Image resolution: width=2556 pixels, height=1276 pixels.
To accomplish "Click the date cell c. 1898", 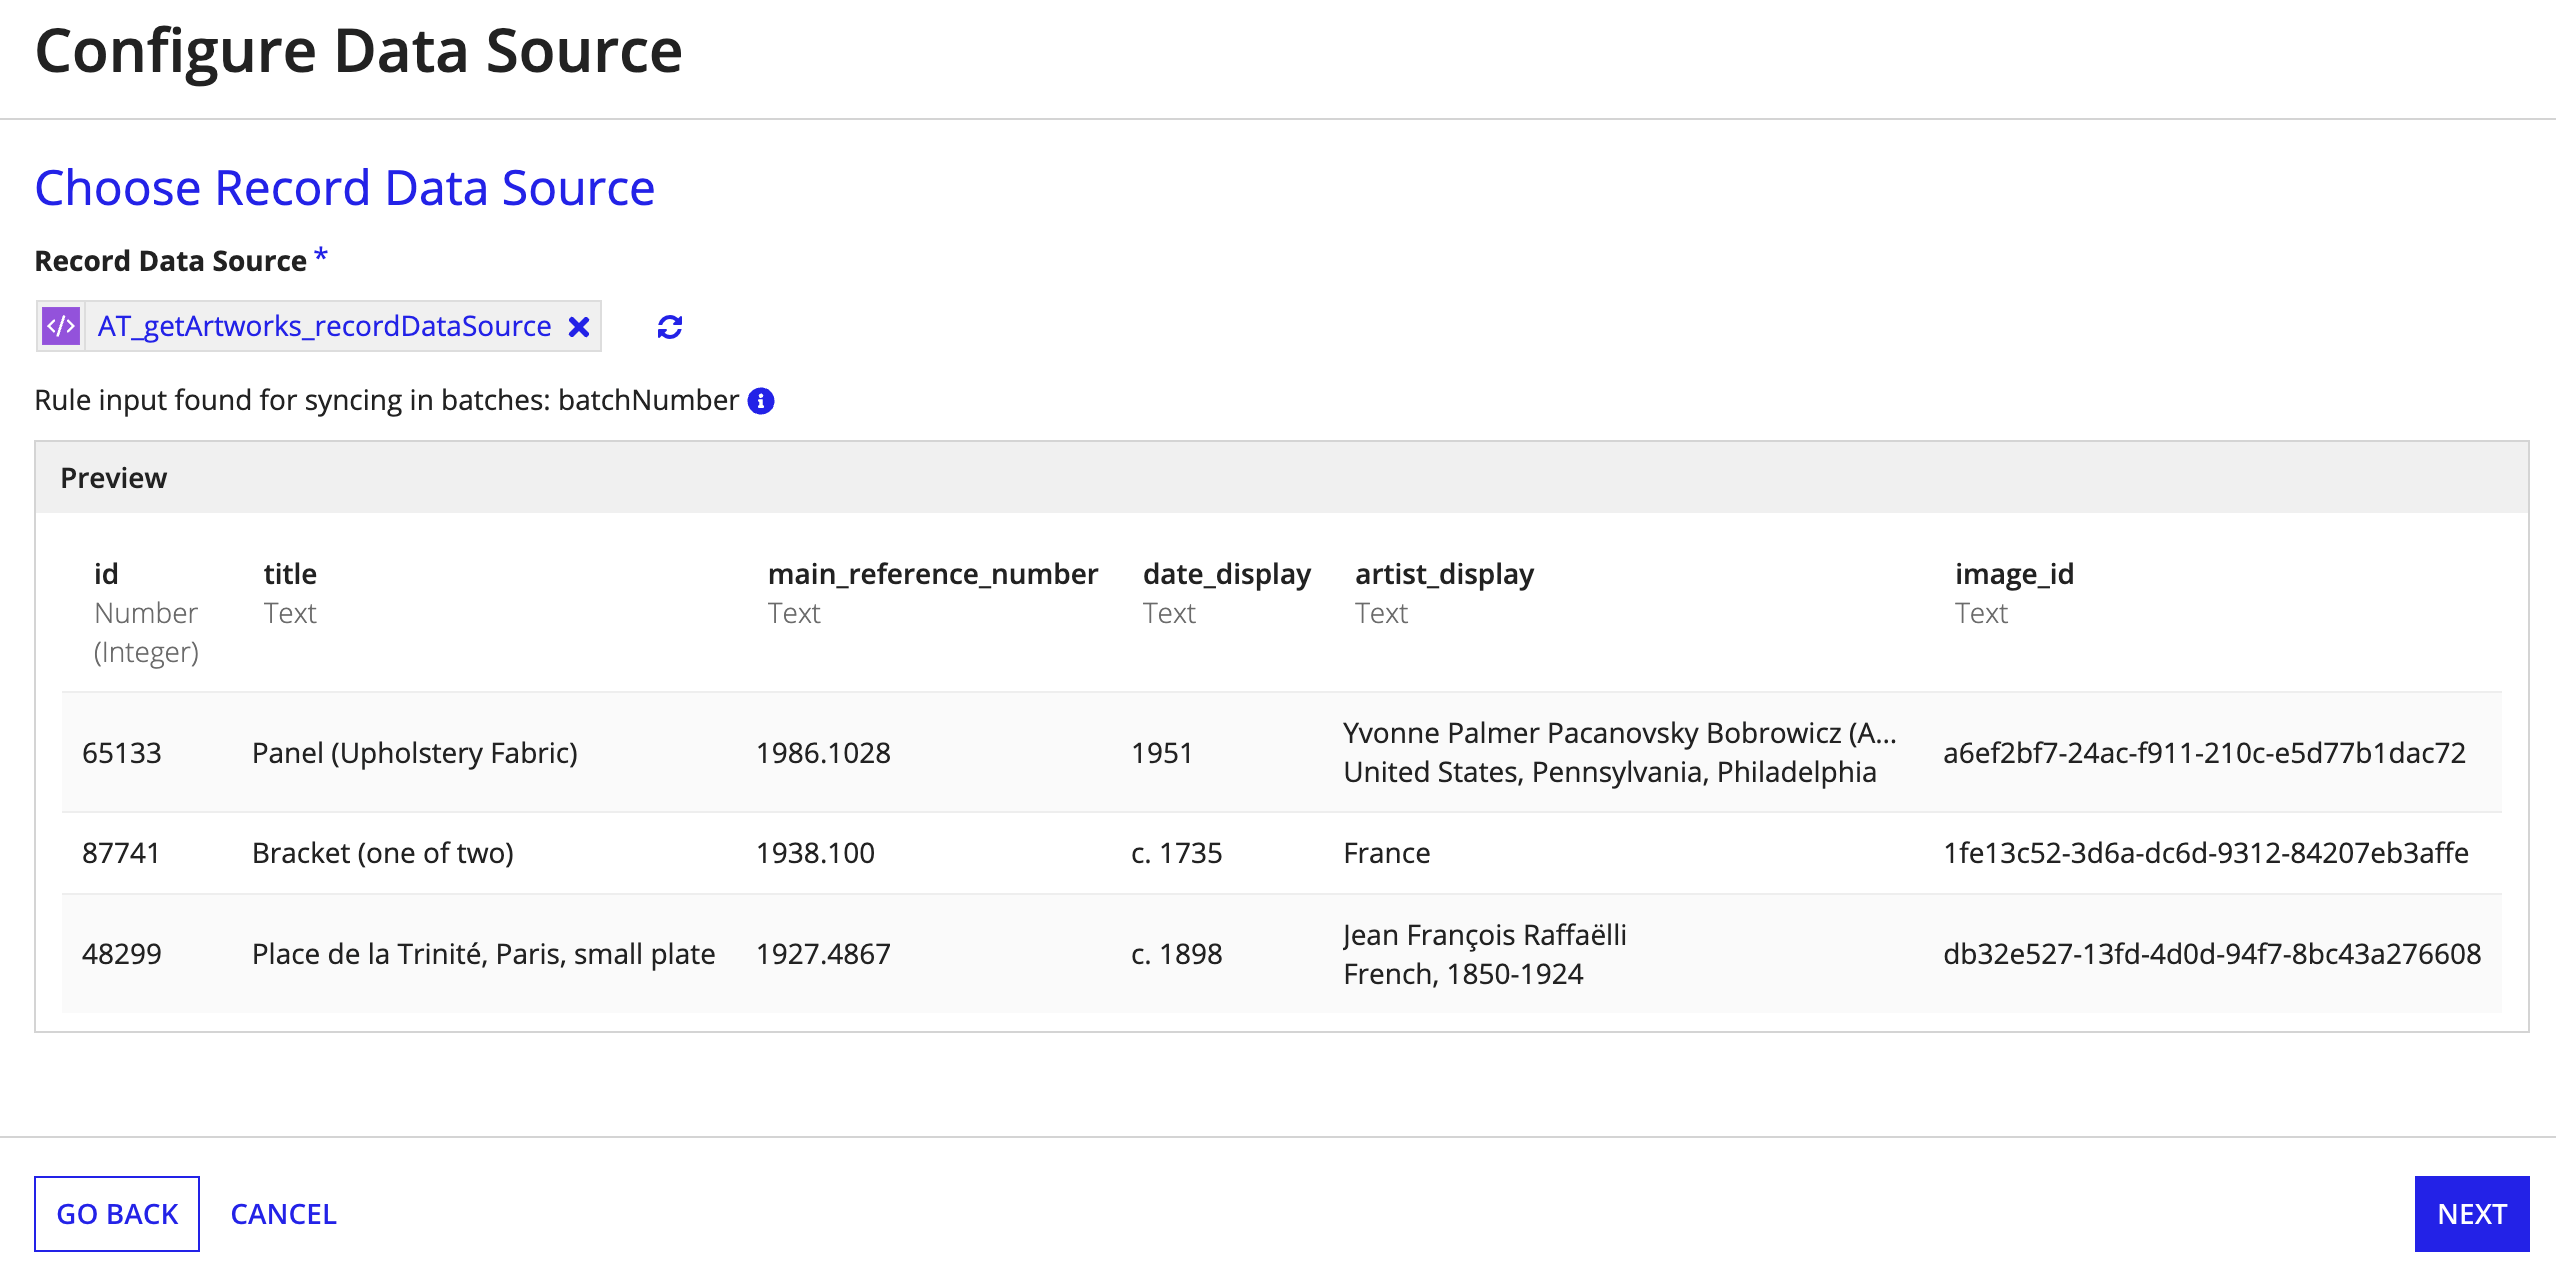I will click(x=1176, y=954).
